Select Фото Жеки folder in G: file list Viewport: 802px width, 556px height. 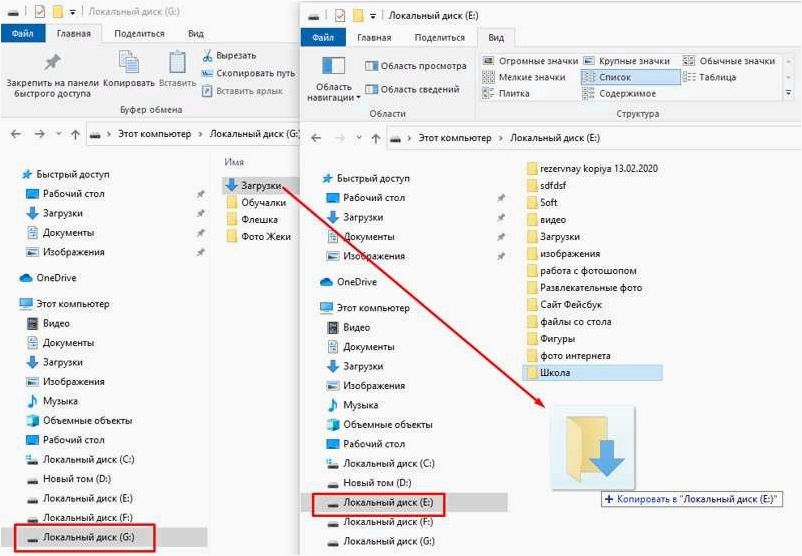click(258, 237)
